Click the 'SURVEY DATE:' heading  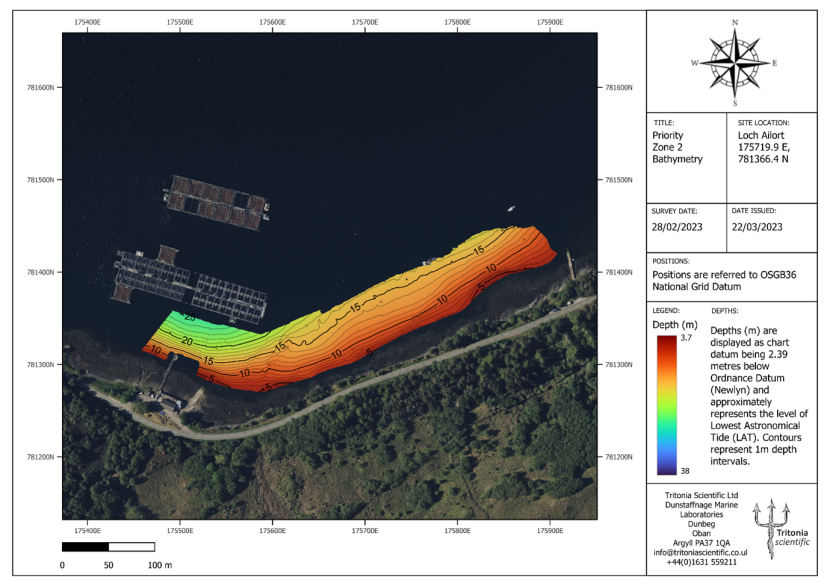pos(674,211)
